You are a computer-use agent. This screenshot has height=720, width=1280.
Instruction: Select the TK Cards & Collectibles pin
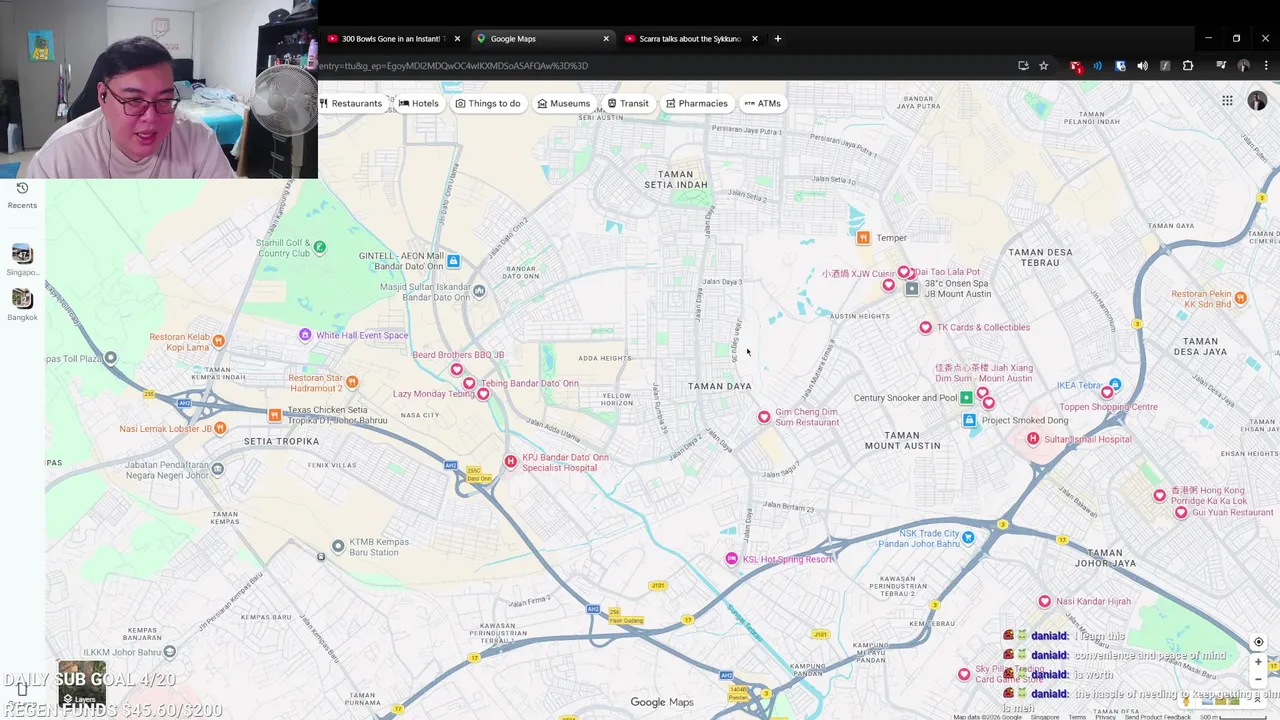(925, 327)
